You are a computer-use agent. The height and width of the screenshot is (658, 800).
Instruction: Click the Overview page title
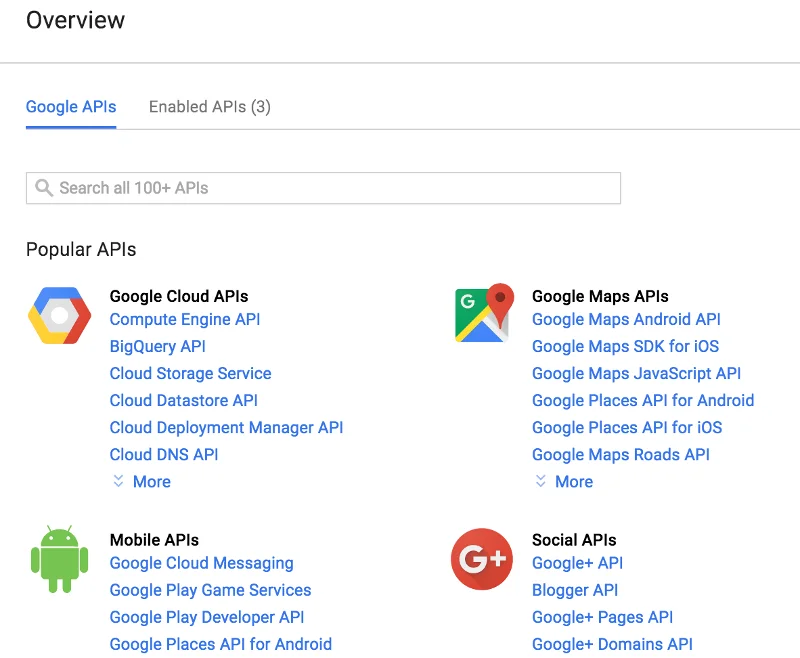click(76, 20)
